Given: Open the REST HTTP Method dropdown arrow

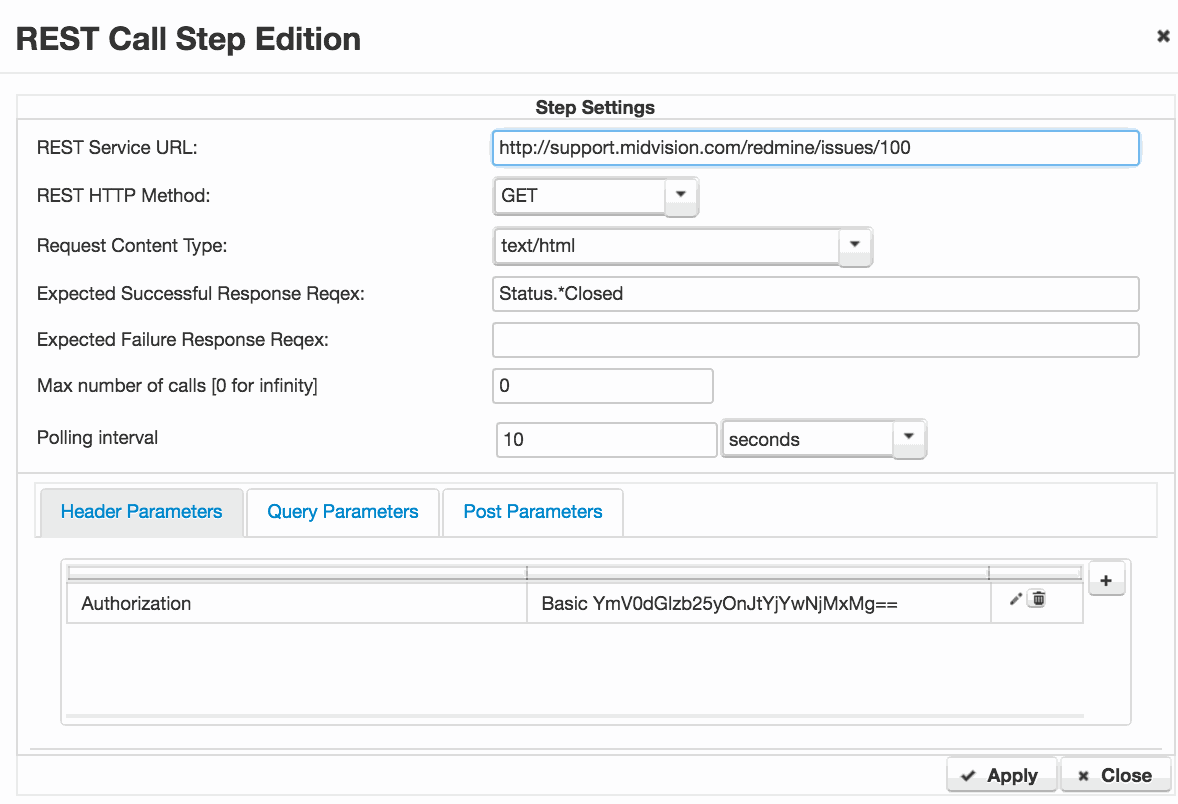Looking at the screenshot, I should coord(681,195).
